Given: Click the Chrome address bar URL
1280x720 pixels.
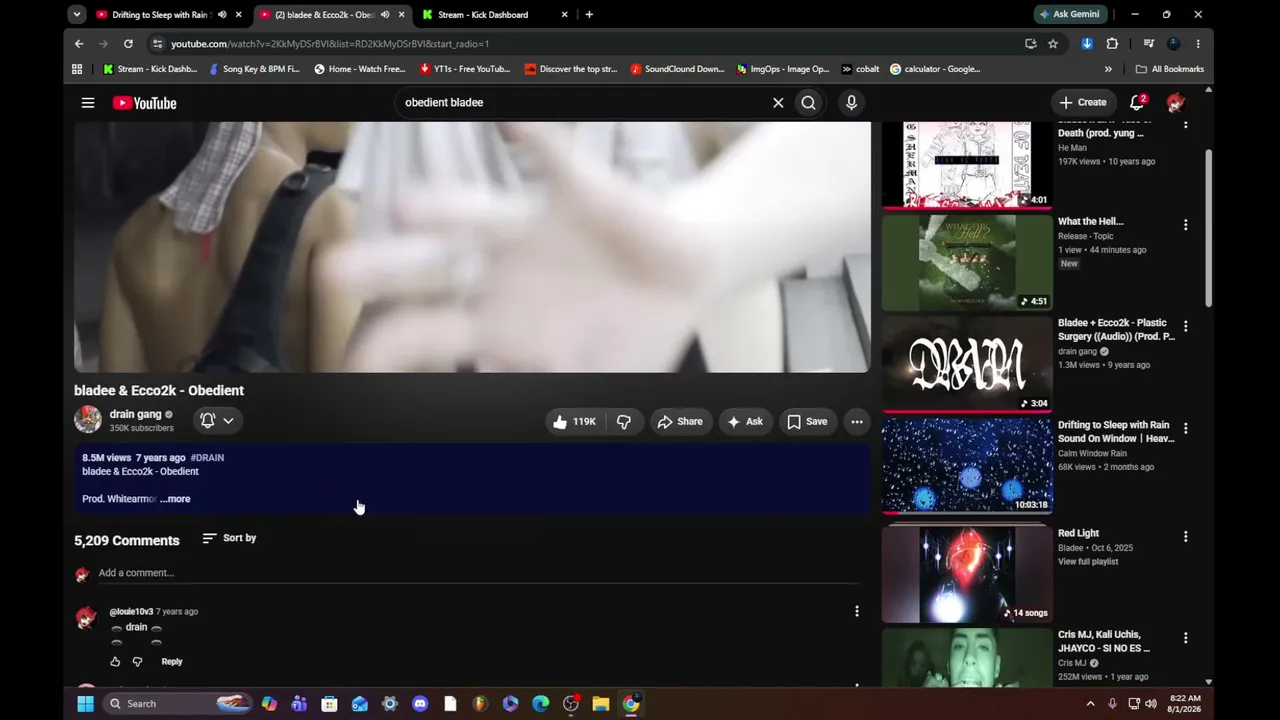Looking at the screenshot, I should click(x=330, y=44).
